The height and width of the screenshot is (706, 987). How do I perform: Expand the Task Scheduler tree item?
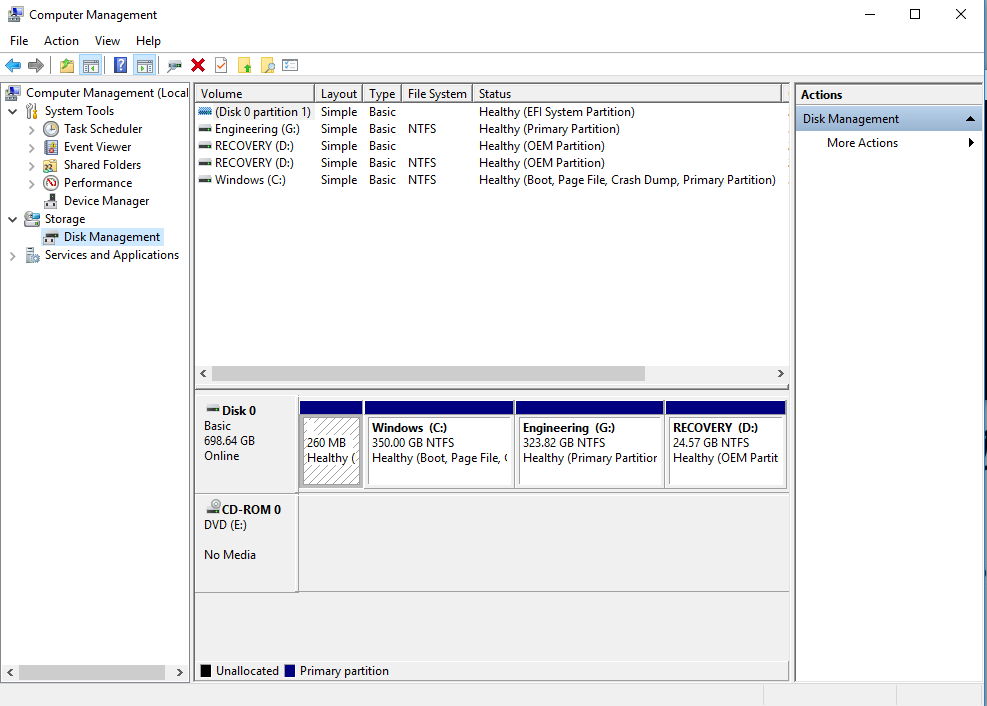(x=30, y=128)
